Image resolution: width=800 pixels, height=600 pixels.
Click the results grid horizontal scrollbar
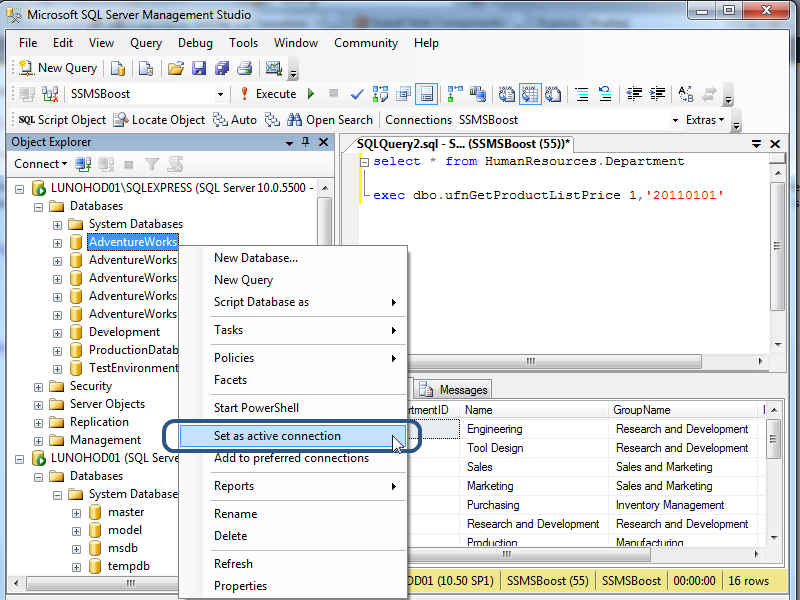(x=529, y=554)
